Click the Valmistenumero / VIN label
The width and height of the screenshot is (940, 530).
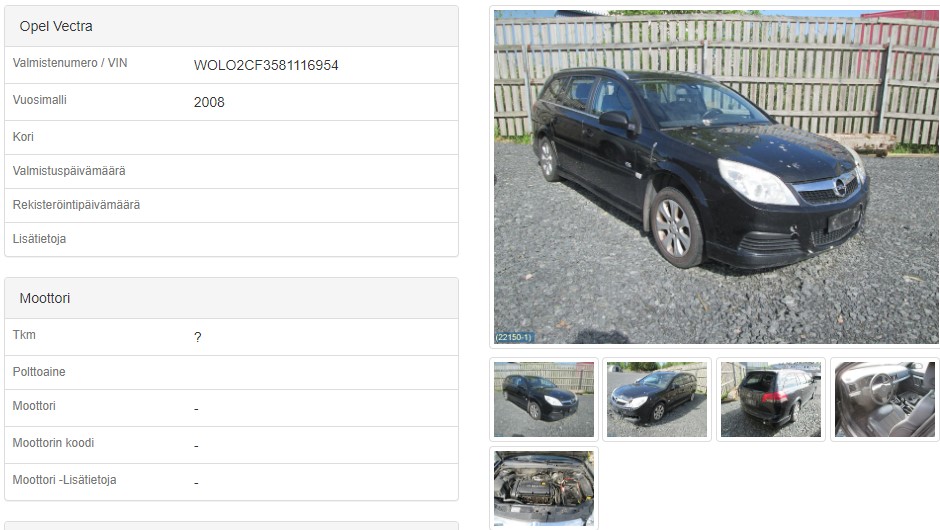(x=70, y=63)
